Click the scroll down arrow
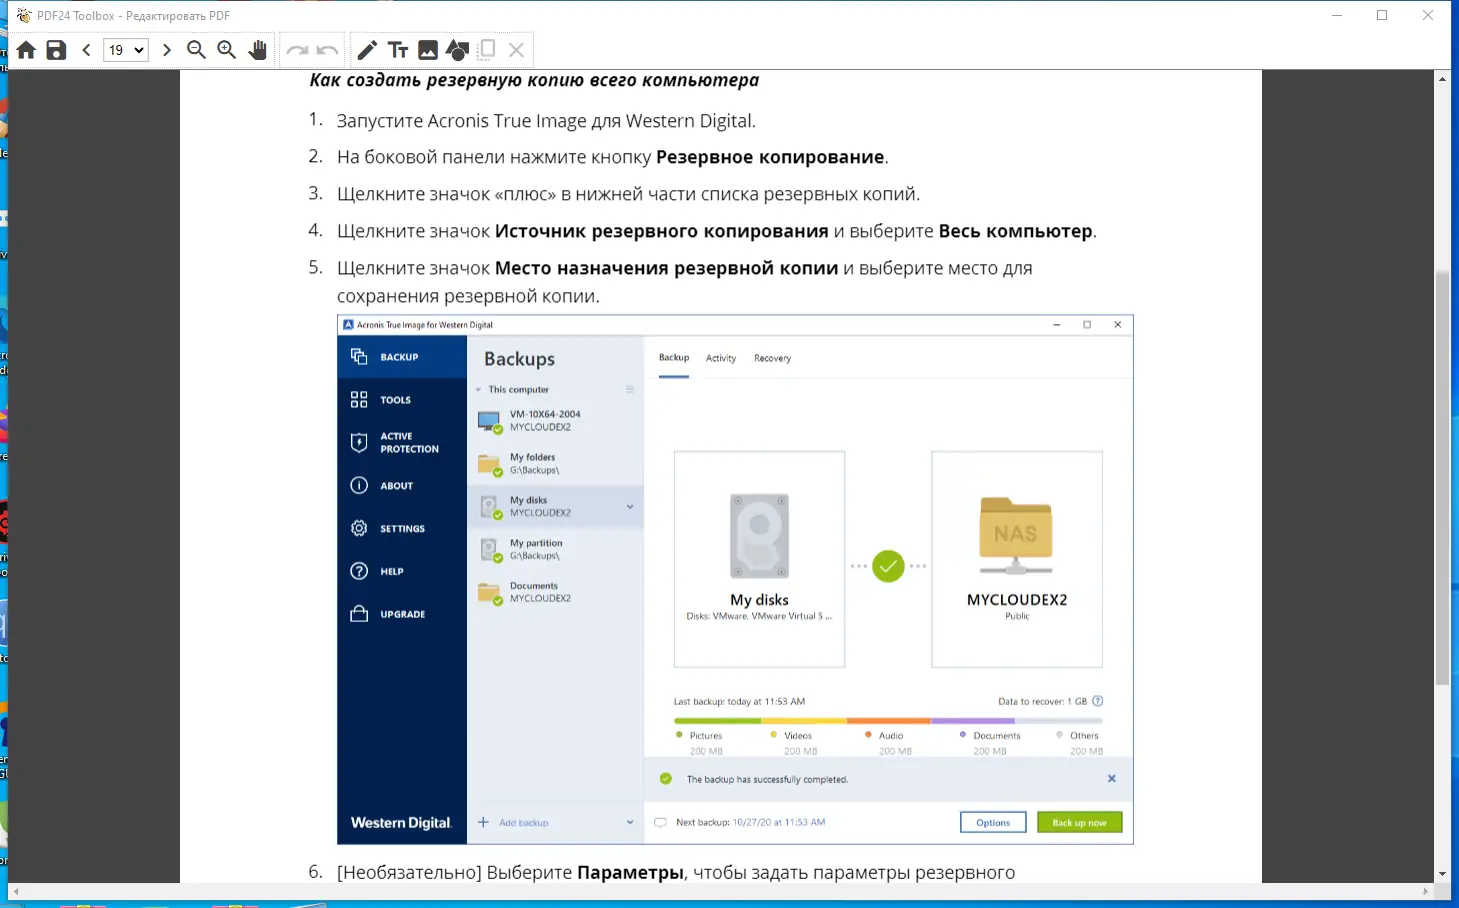Image resolution: width=1459 pixels, height=908 pixels. coord(1442,874)
